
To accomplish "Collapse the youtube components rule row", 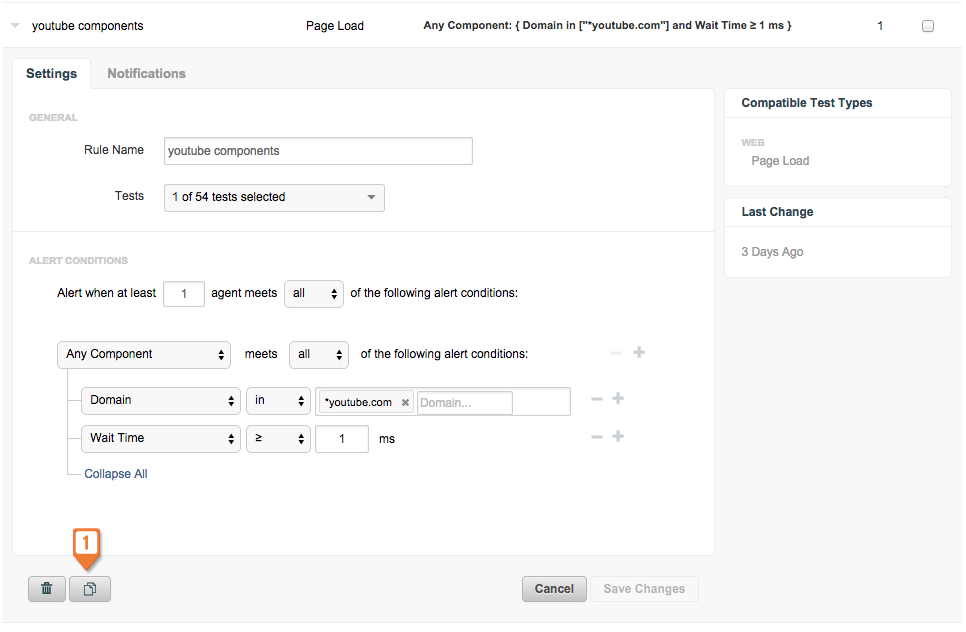I will 15,25.
